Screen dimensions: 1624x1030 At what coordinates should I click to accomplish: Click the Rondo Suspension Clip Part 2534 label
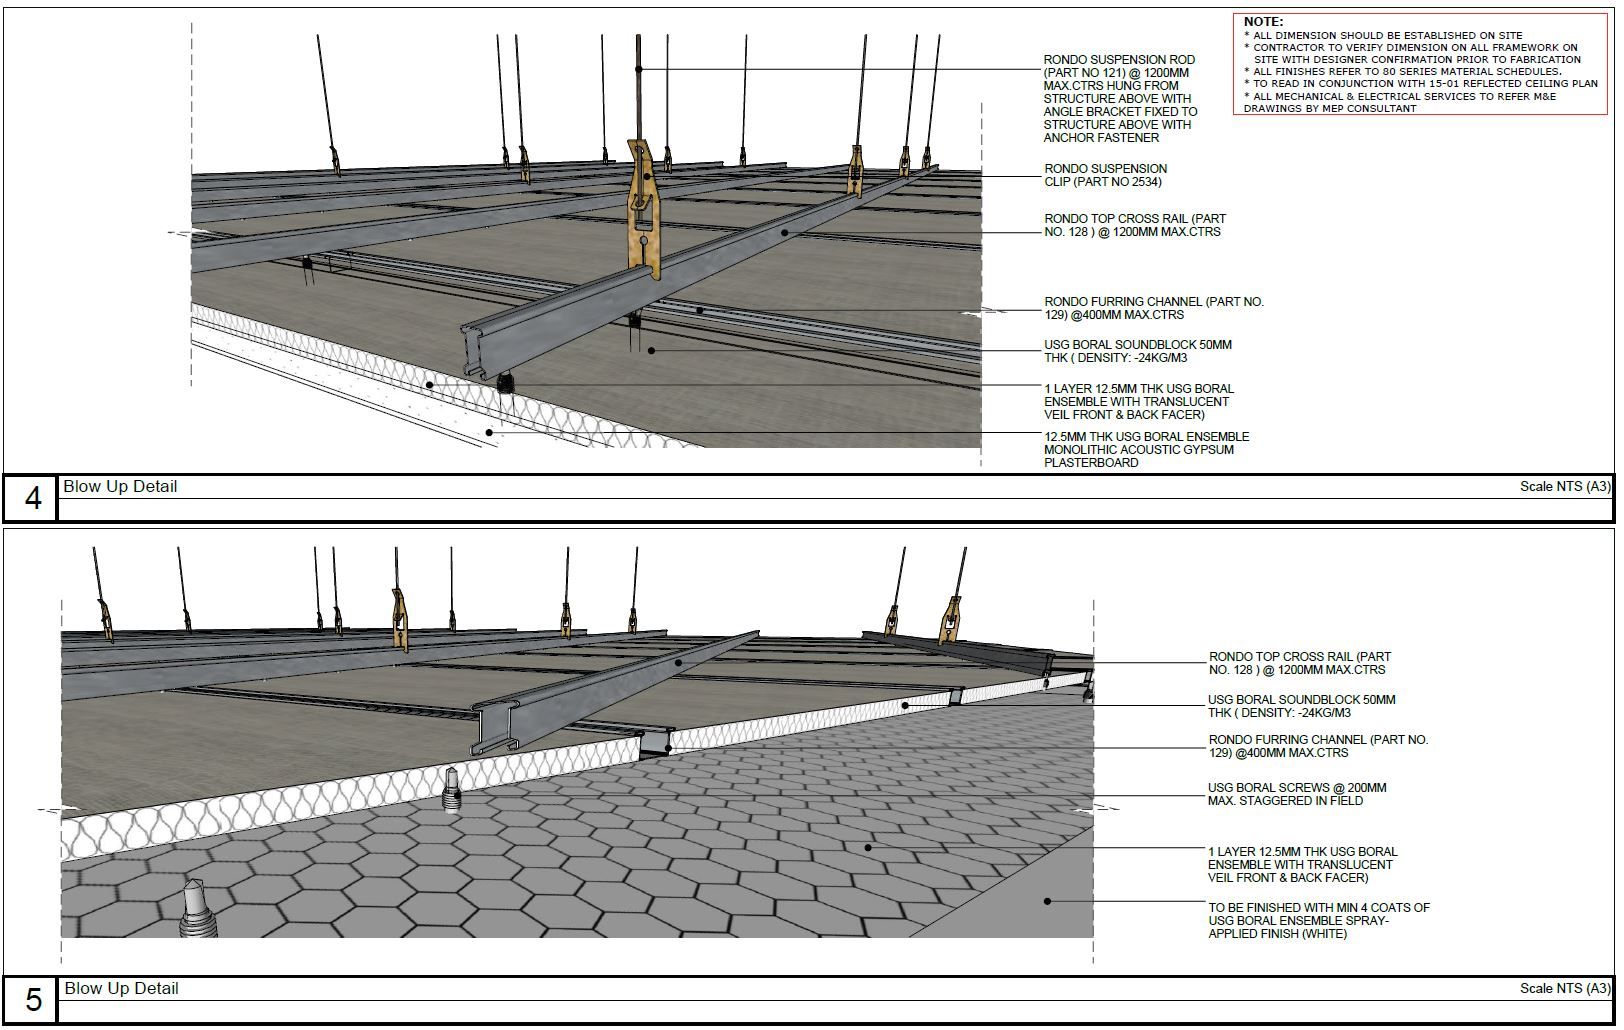(x=1105, y=176)
